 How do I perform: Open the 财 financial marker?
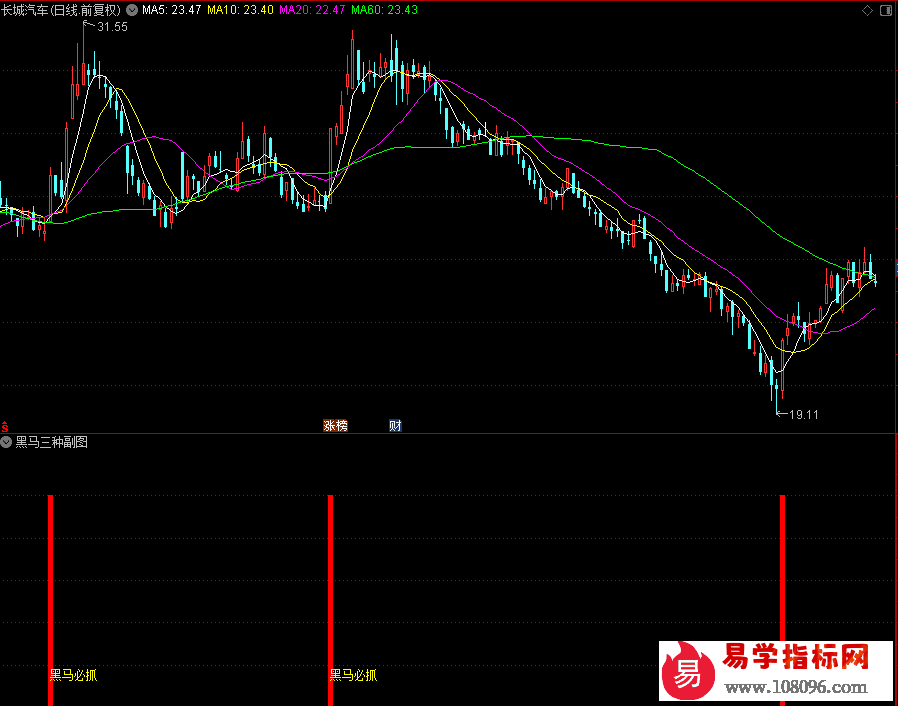pos(395,425)
